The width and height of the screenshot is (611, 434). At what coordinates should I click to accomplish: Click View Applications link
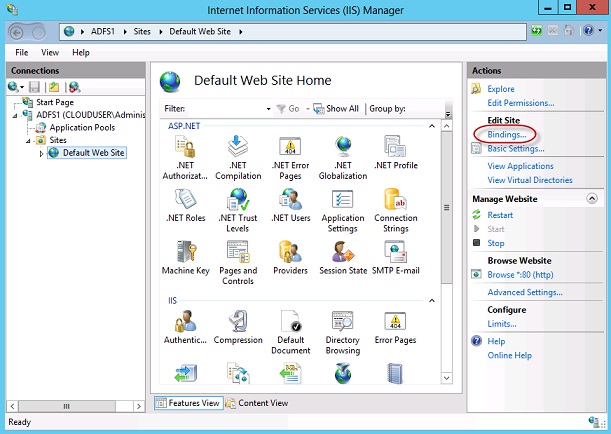tap(520, 166)
